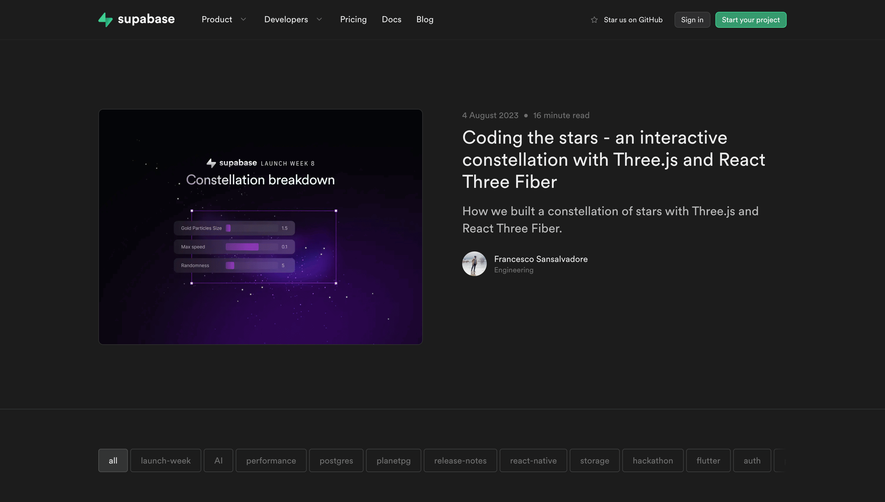Filter posts by release-notes tag

click(x=460, y=460)
